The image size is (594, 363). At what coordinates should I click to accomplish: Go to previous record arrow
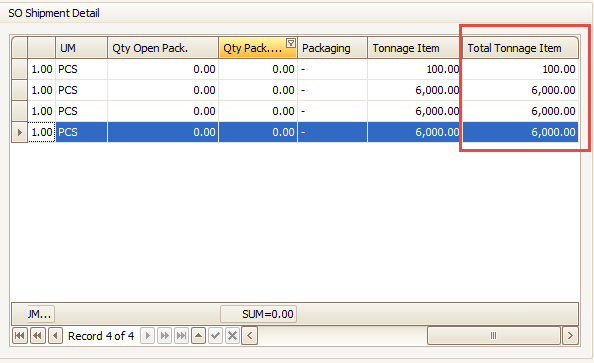click(55, 336)
